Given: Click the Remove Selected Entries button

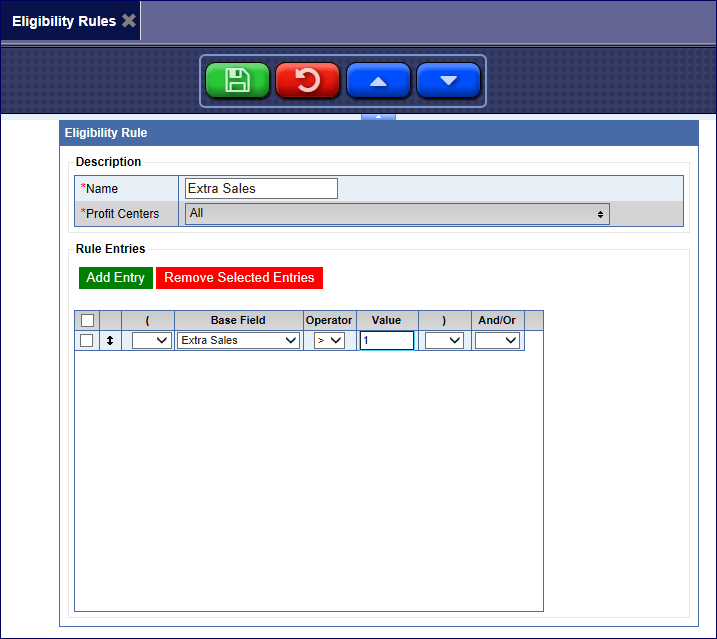Looking at the screenshot, I should point(239,278).
